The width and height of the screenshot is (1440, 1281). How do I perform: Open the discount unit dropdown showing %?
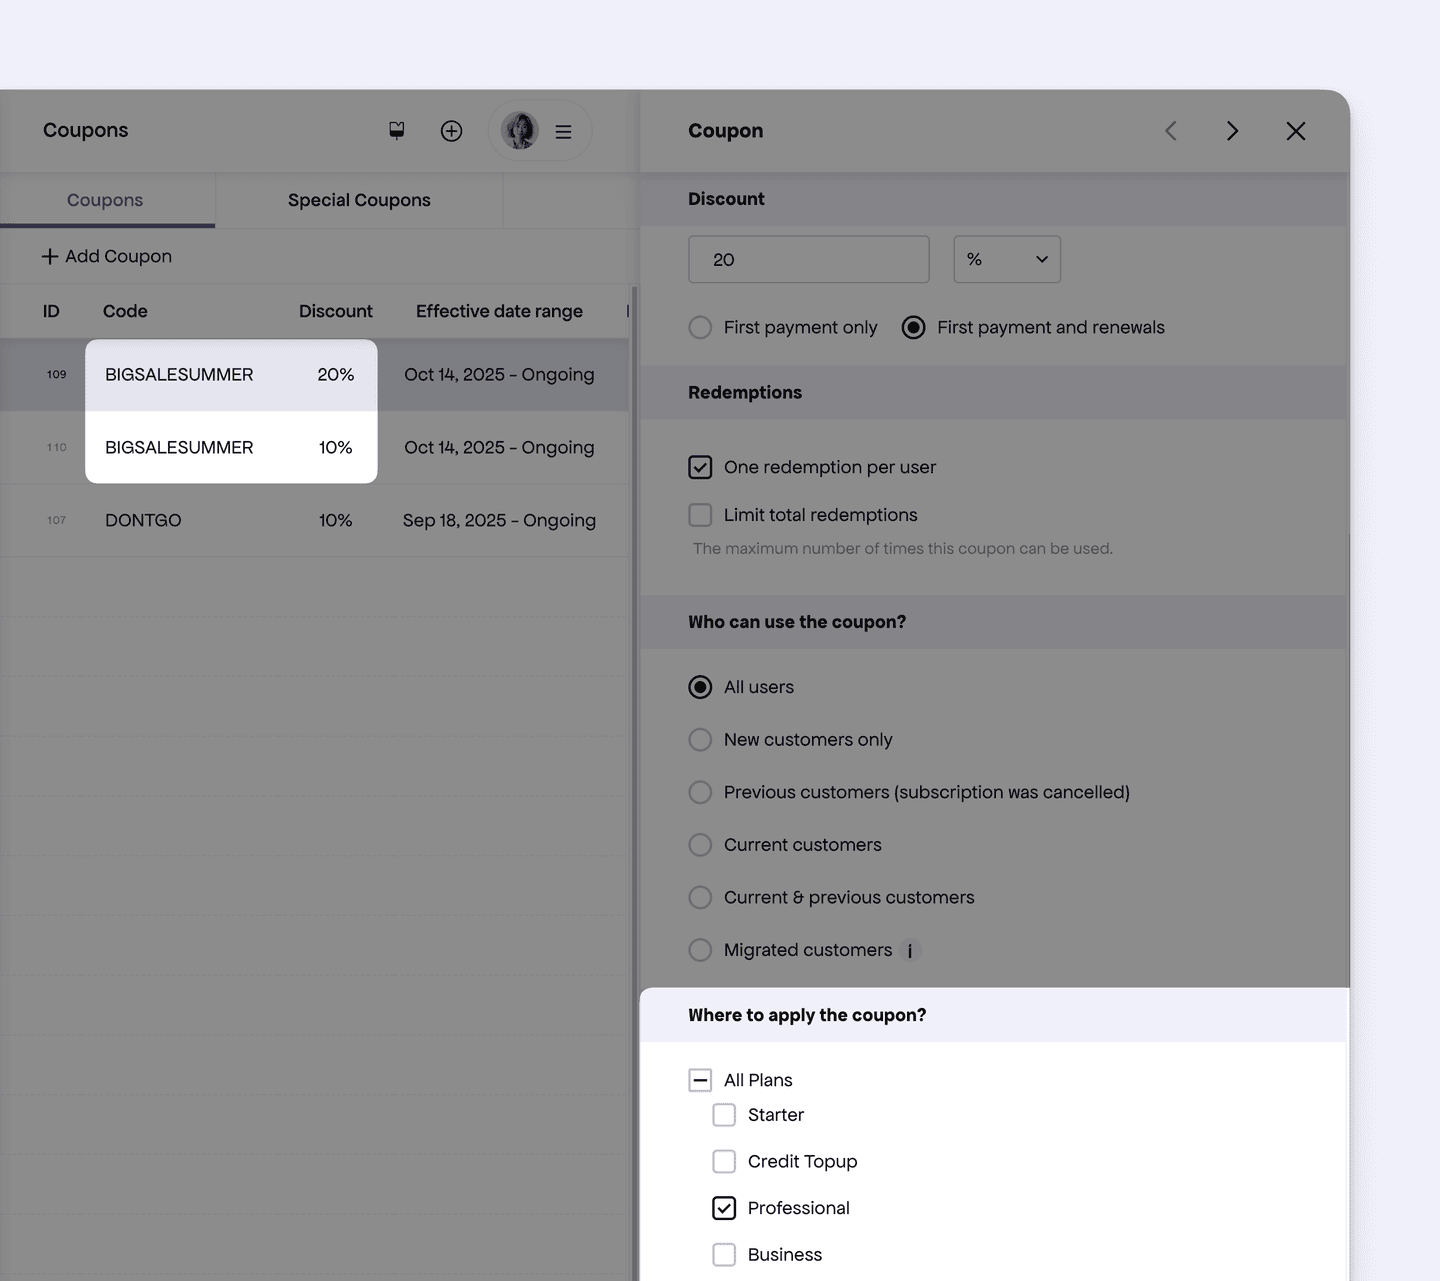(1006, 259)
